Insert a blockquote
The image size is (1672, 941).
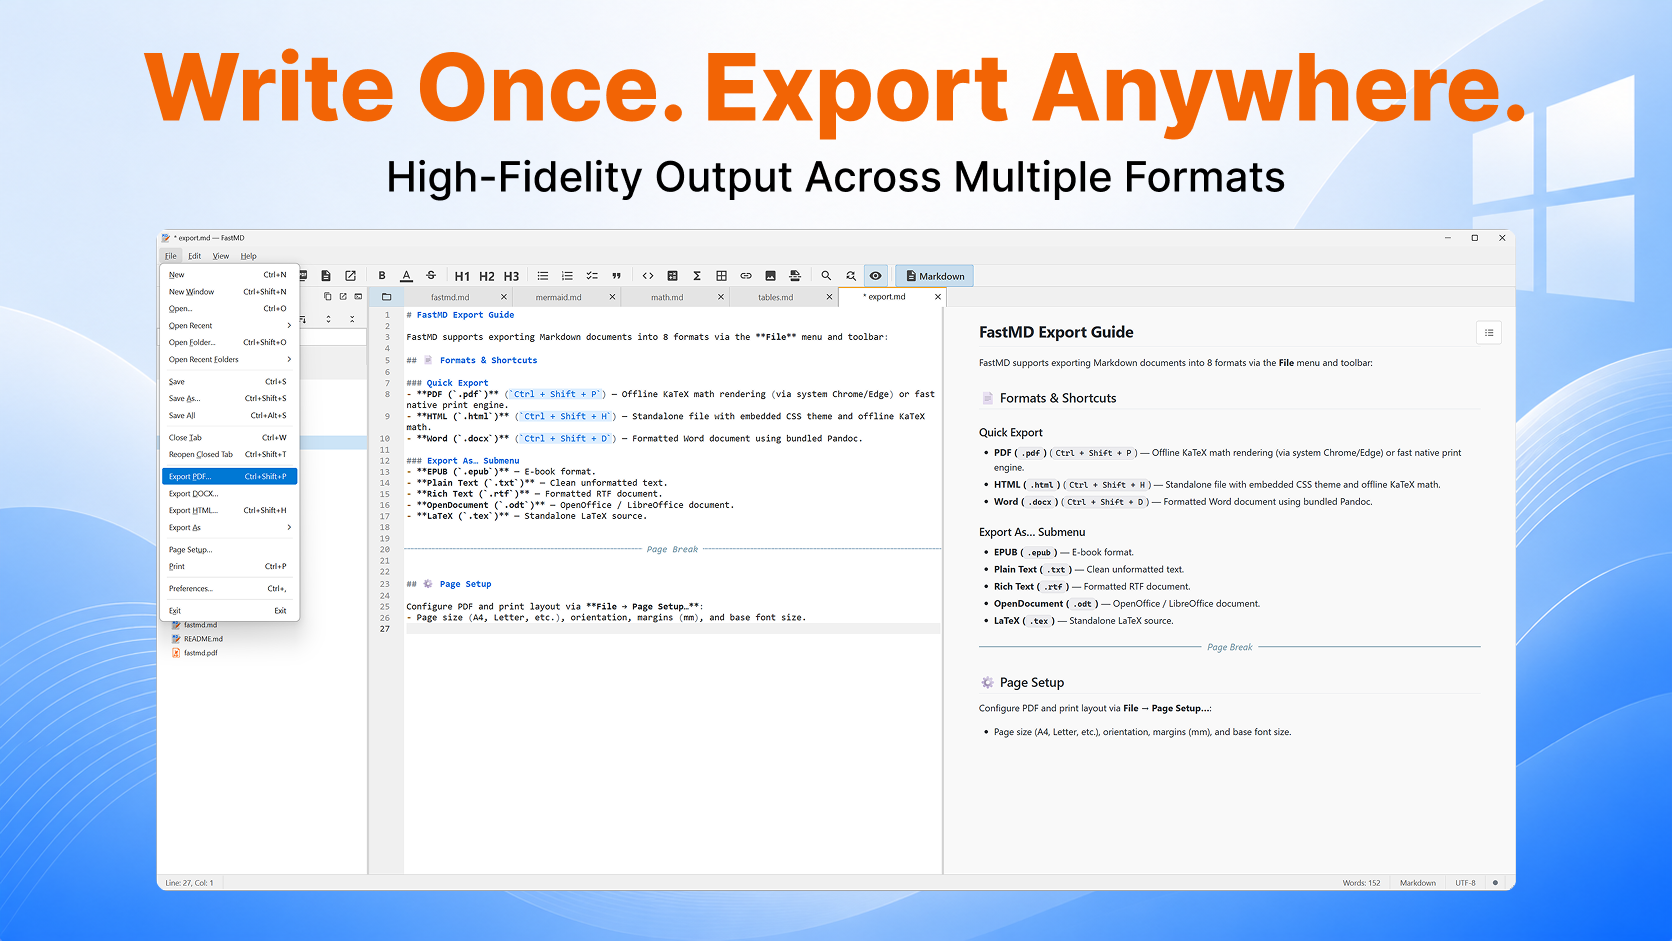tap(616, 276)
